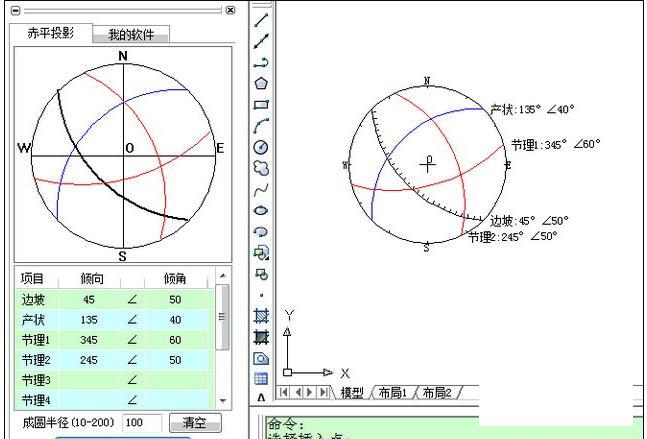
Task: Go to the last layout tab arrow
Action: click(323, 393)
